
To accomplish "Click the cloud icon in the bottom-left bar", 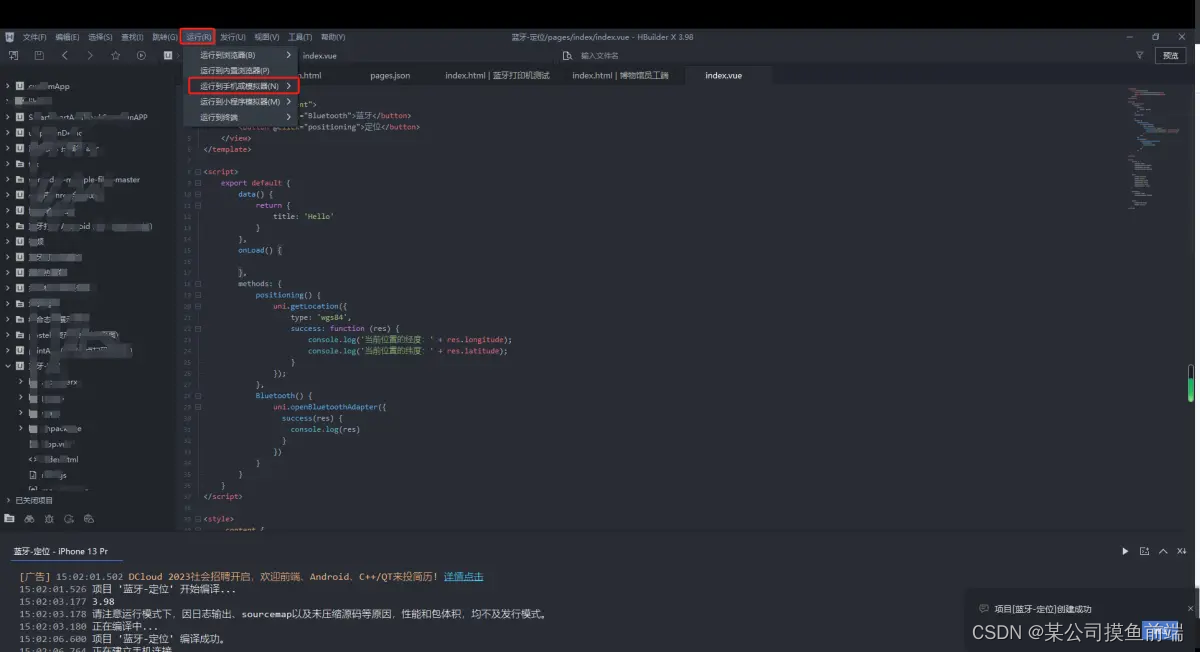I will [x=89, y=519].
